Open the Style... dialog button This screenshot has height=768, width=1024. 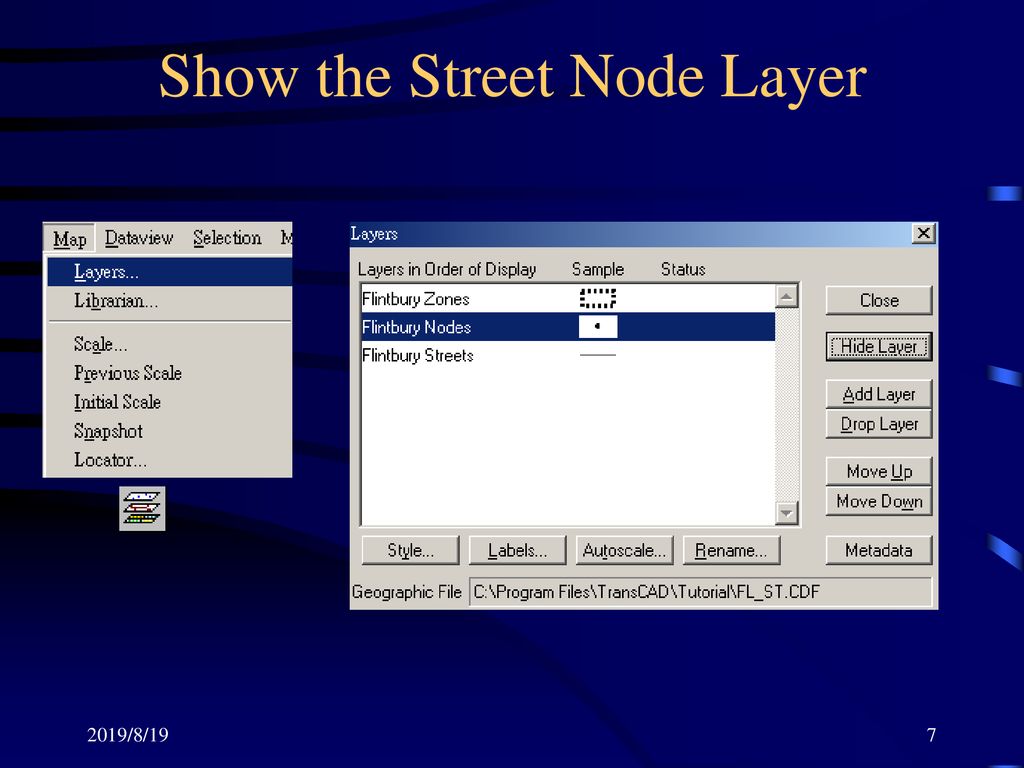pyautogui.click(x=411, y=550)
